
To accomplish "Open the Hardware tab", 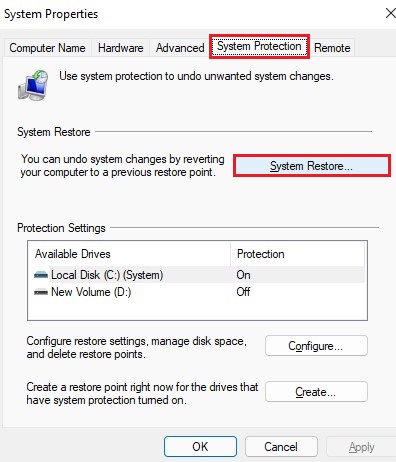I will tap(120, 48).
